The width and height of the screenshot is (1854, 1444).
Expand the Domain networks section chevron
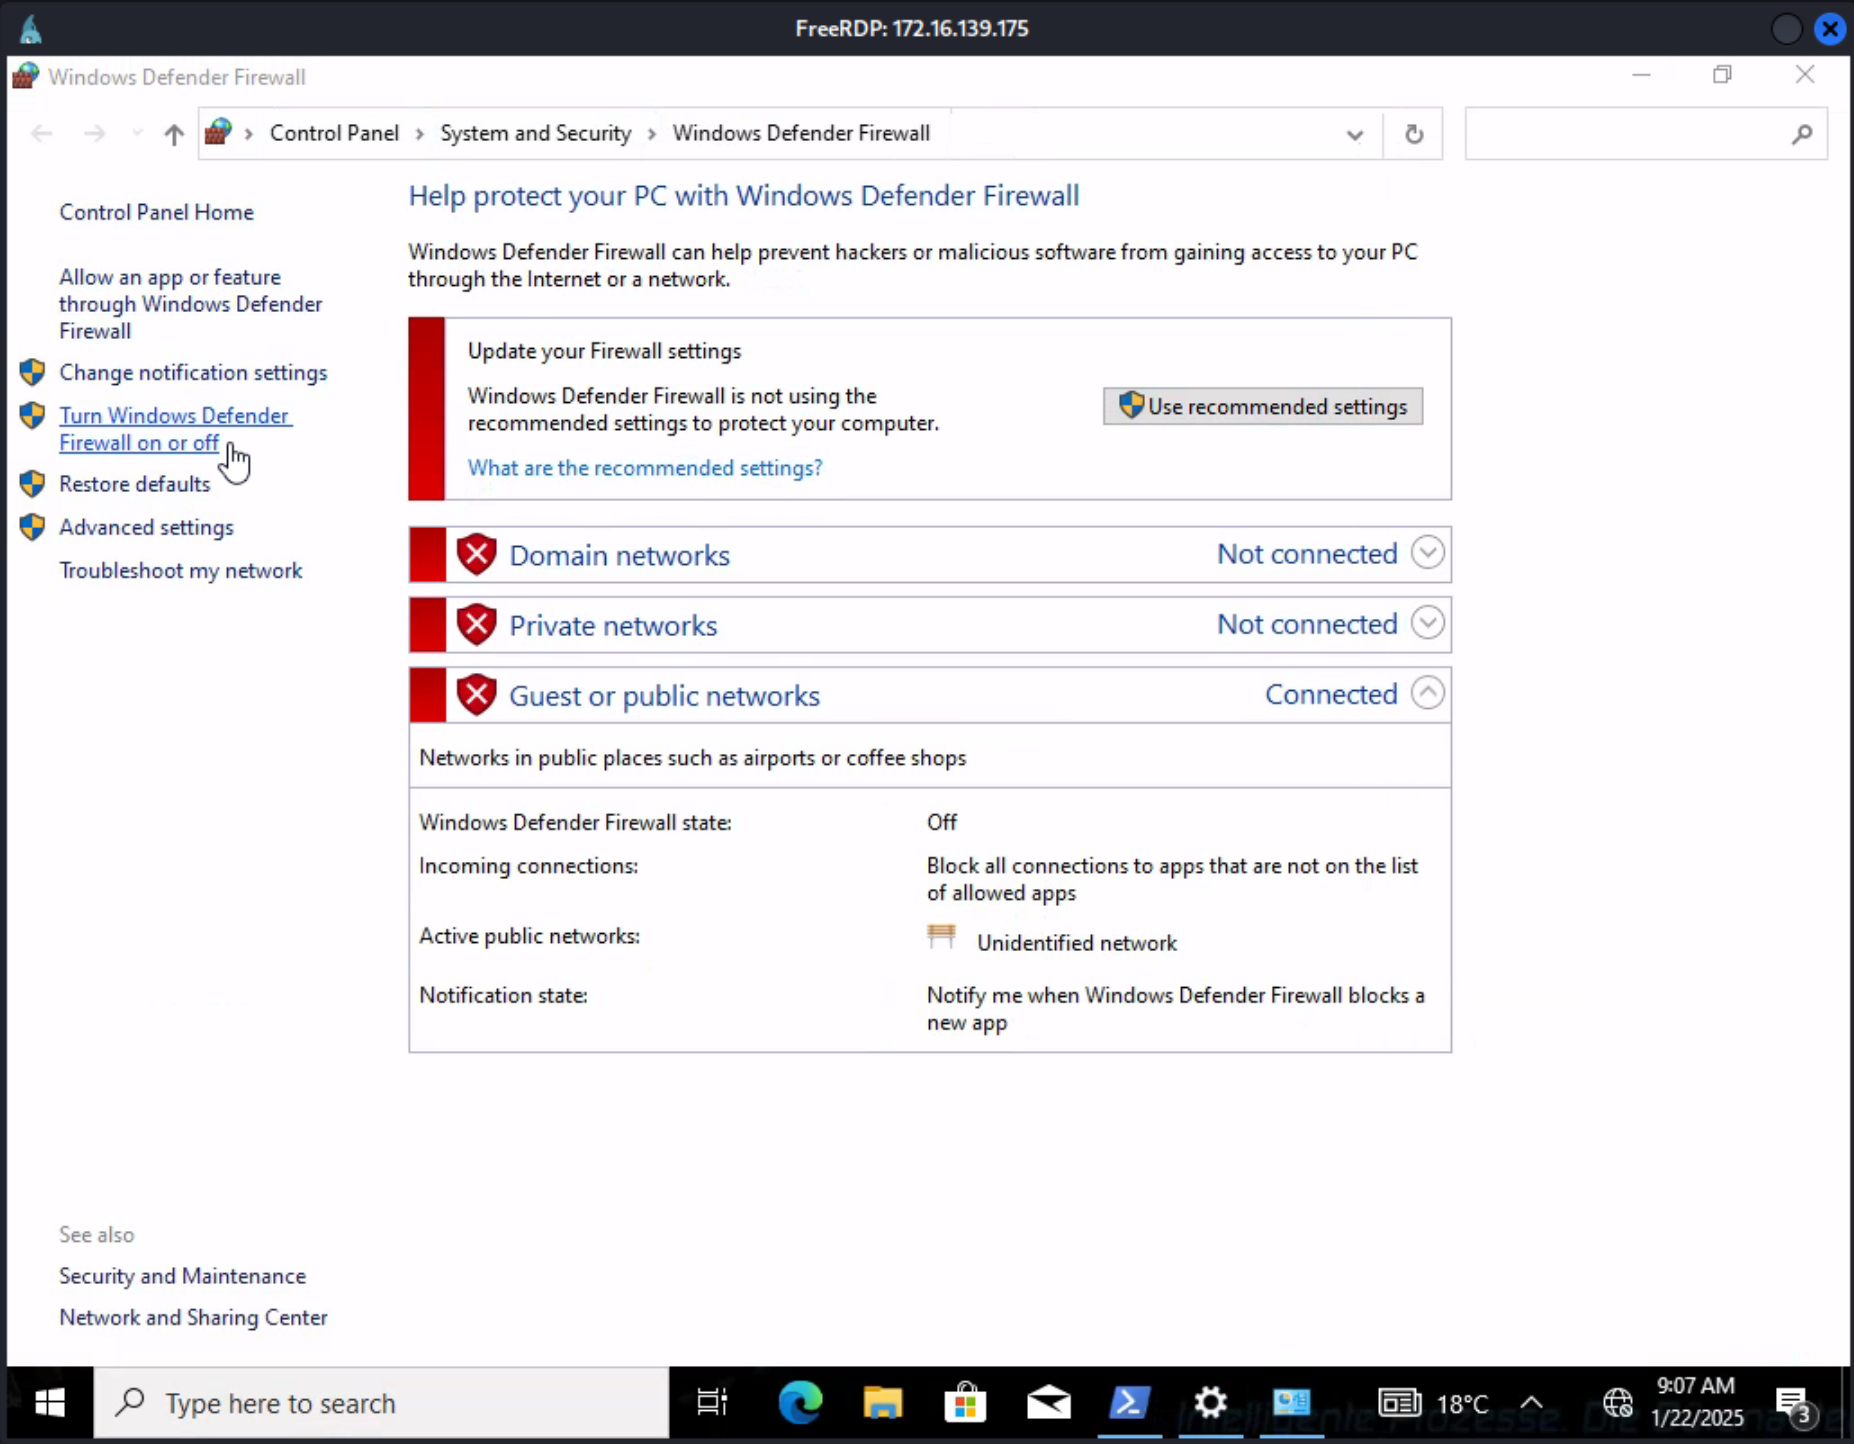(1428, 552)
